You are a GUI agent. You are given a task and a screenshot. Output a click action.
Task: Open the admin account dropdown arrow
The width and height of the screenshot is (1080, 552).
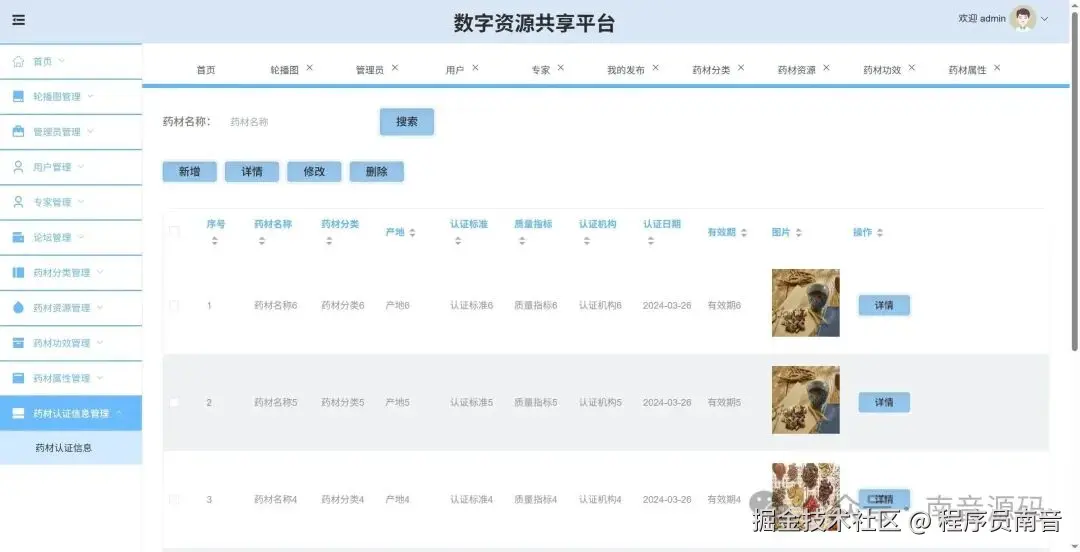(1044, 19)
